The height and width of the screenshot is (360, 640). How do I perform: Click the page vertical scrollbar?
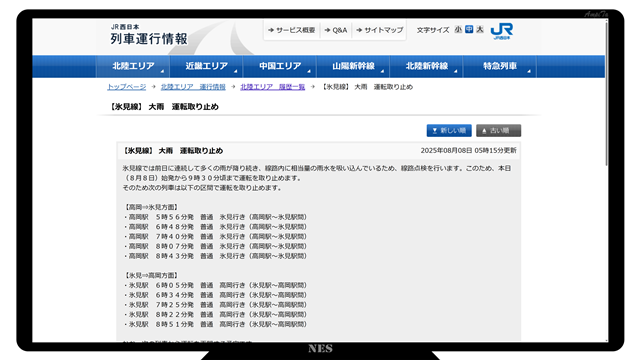[x=607, y=94]
